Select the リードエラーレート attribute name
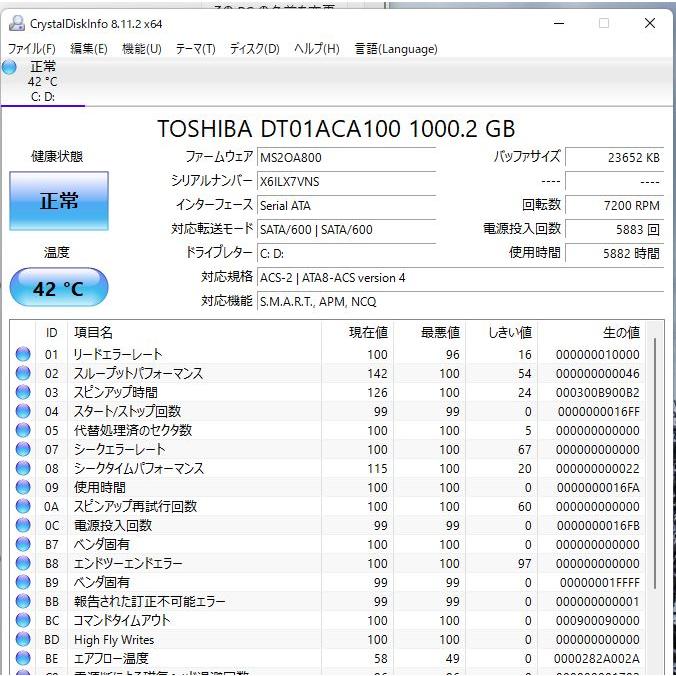Screen dimensions: 676x676 (118, 354)
